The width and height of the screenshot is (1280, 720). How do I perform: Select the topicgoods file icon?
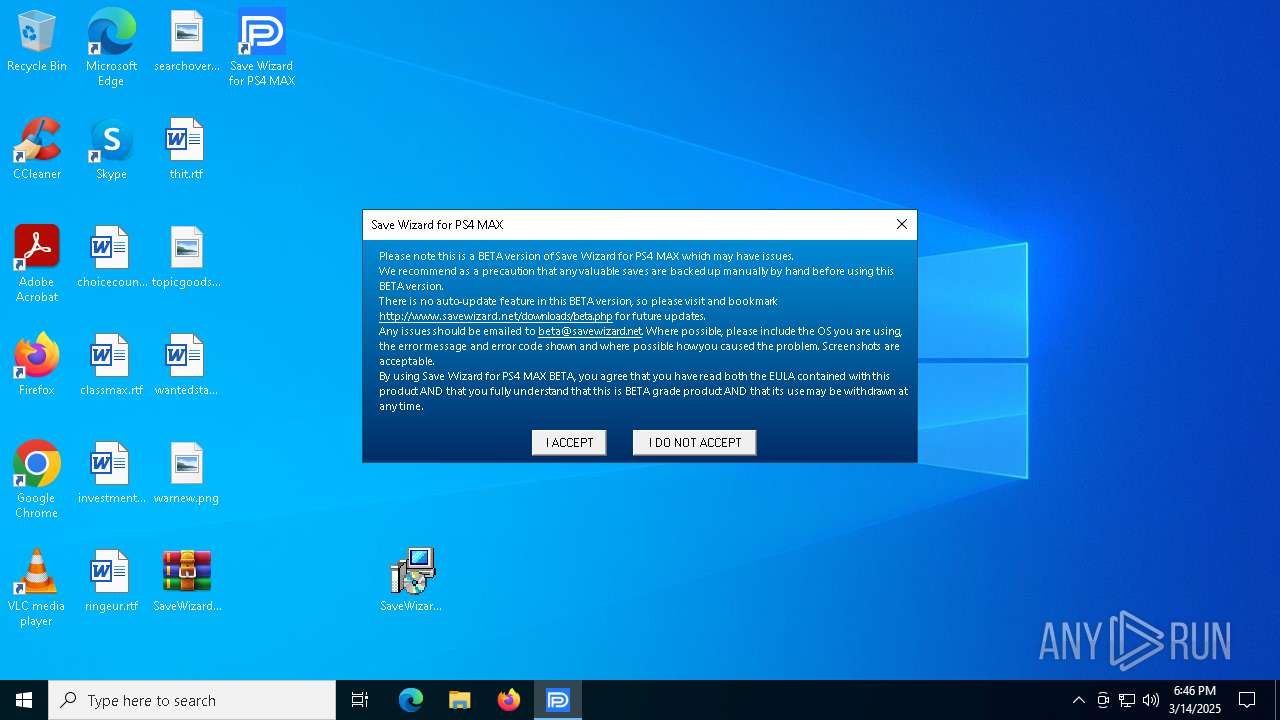point(186,258)
